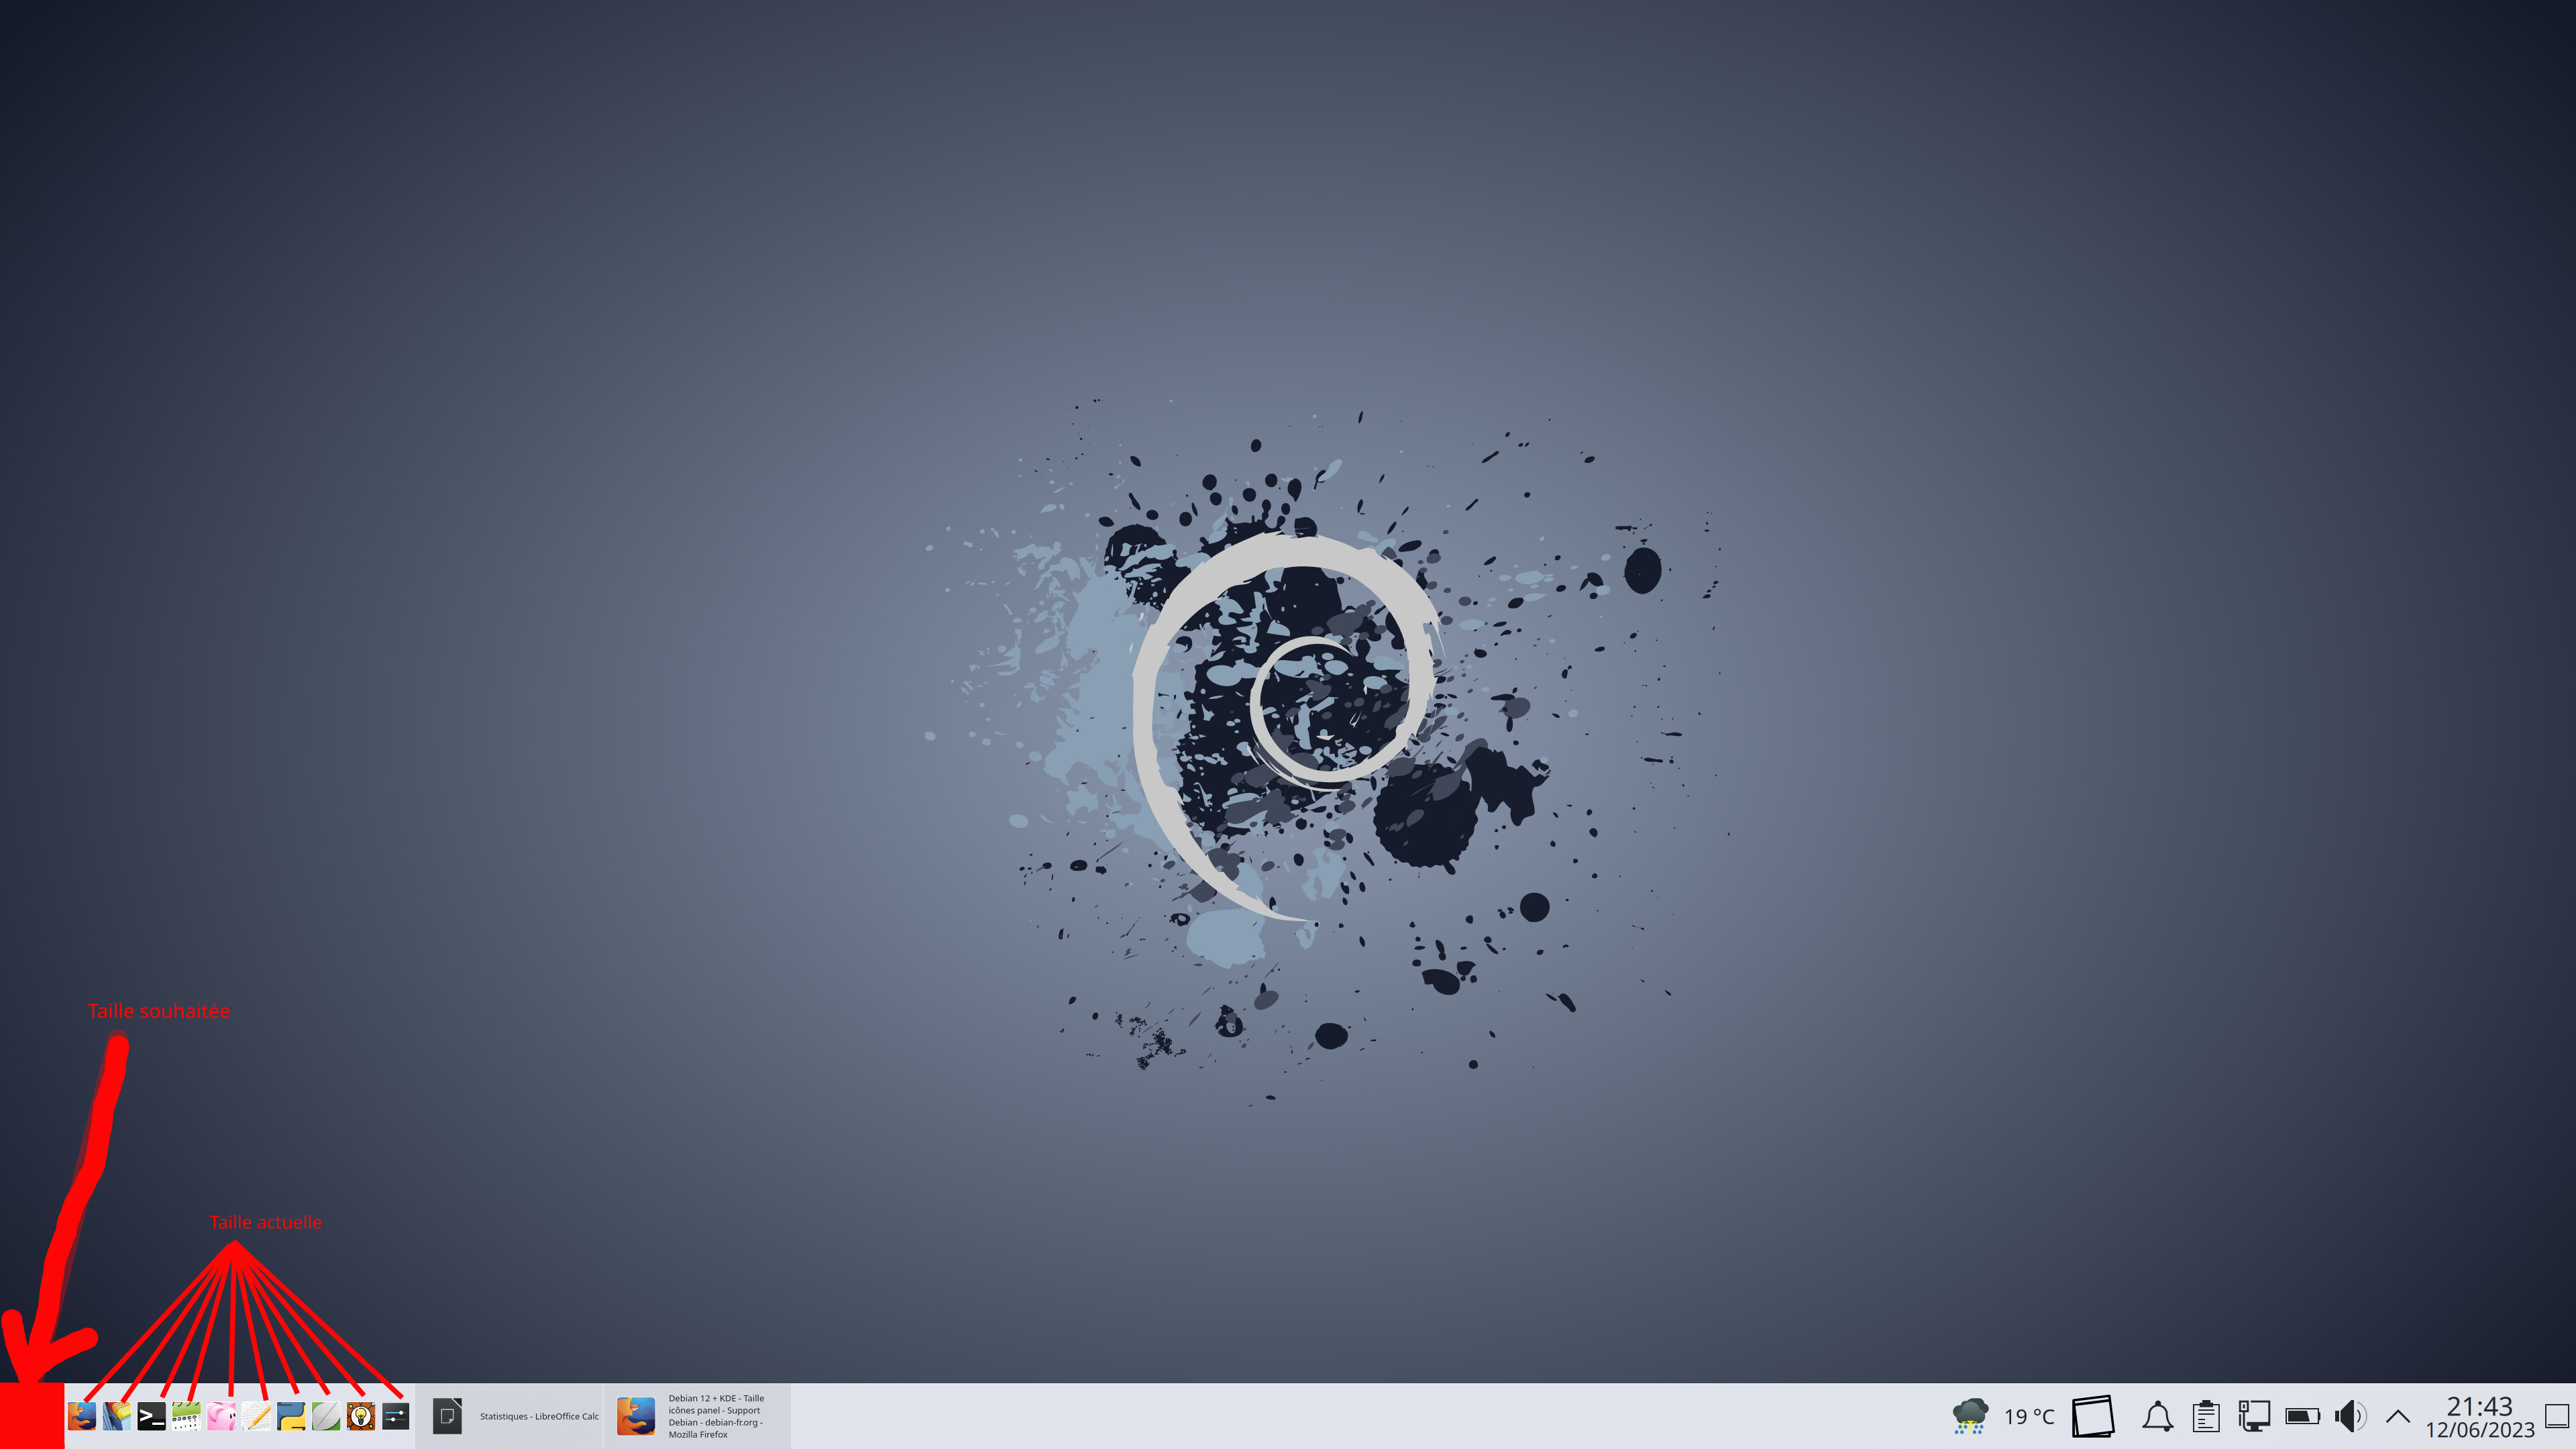Open the calendar from clock 21:43
This screenshot has width=2576, height=1449.
click(x=2480, y=1417)
